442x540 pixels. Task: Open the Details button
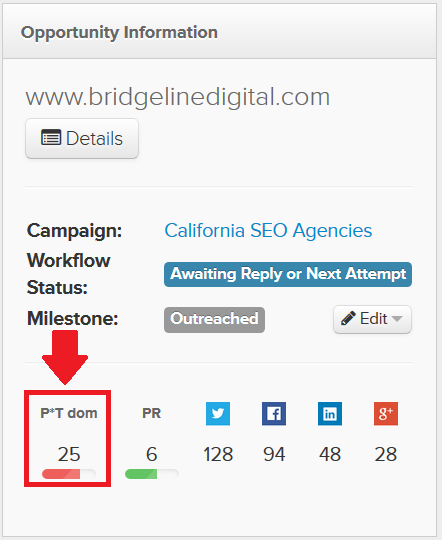coord(82,138)
